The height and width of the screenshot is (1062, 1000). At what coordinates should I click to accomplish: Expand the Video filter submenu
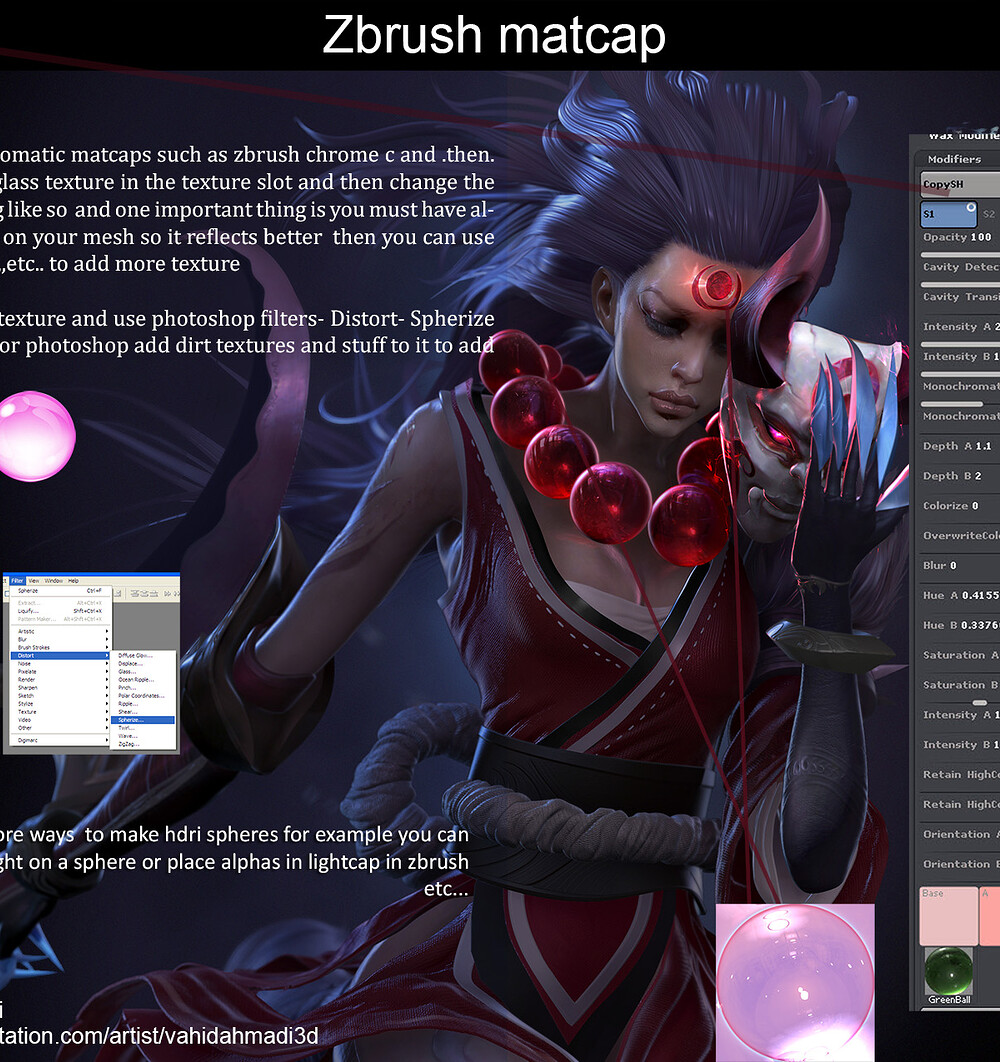60,720
